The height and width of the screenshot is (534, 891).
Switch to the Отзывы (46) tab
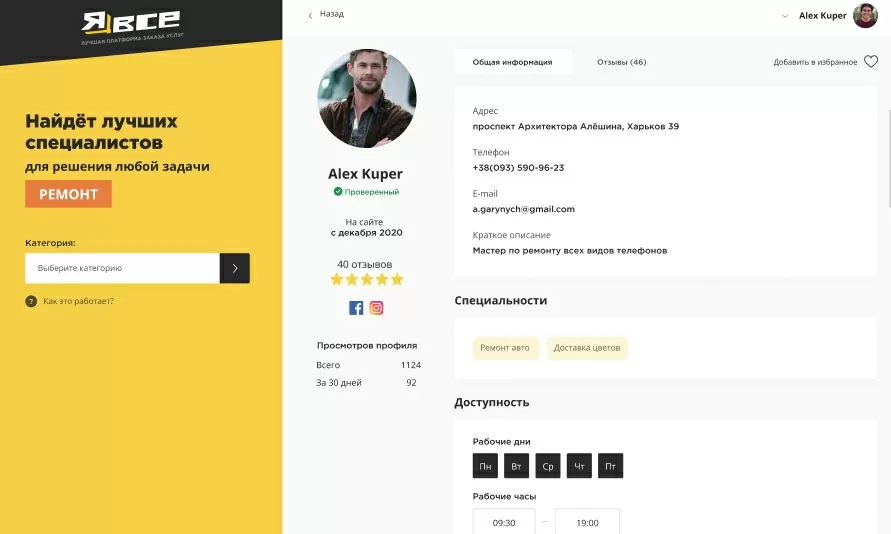pos(621,62)
